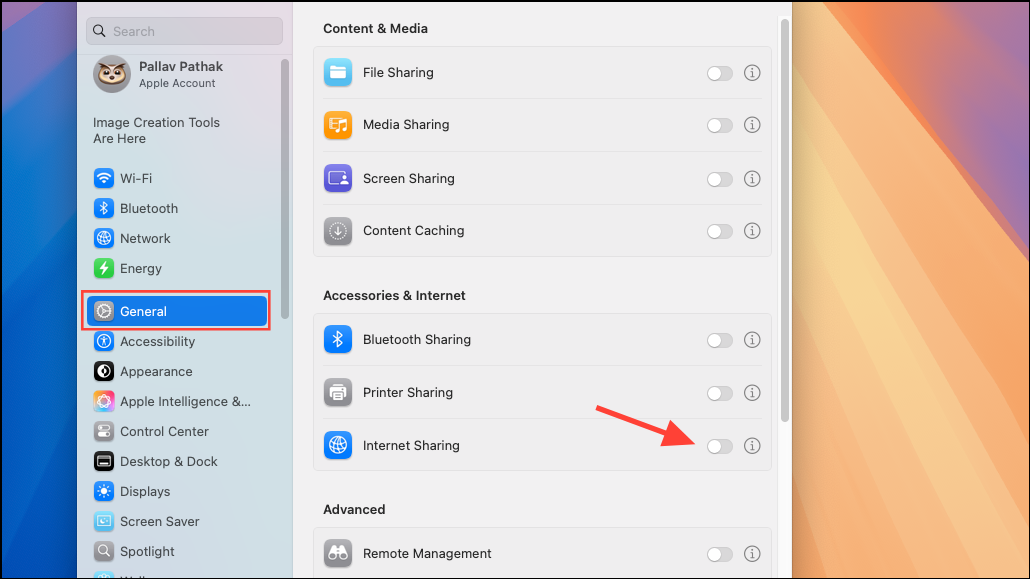The height and width of the screenshot is (579, 1030).
Task: Open info for Internet Sharing
Action: 752,446
